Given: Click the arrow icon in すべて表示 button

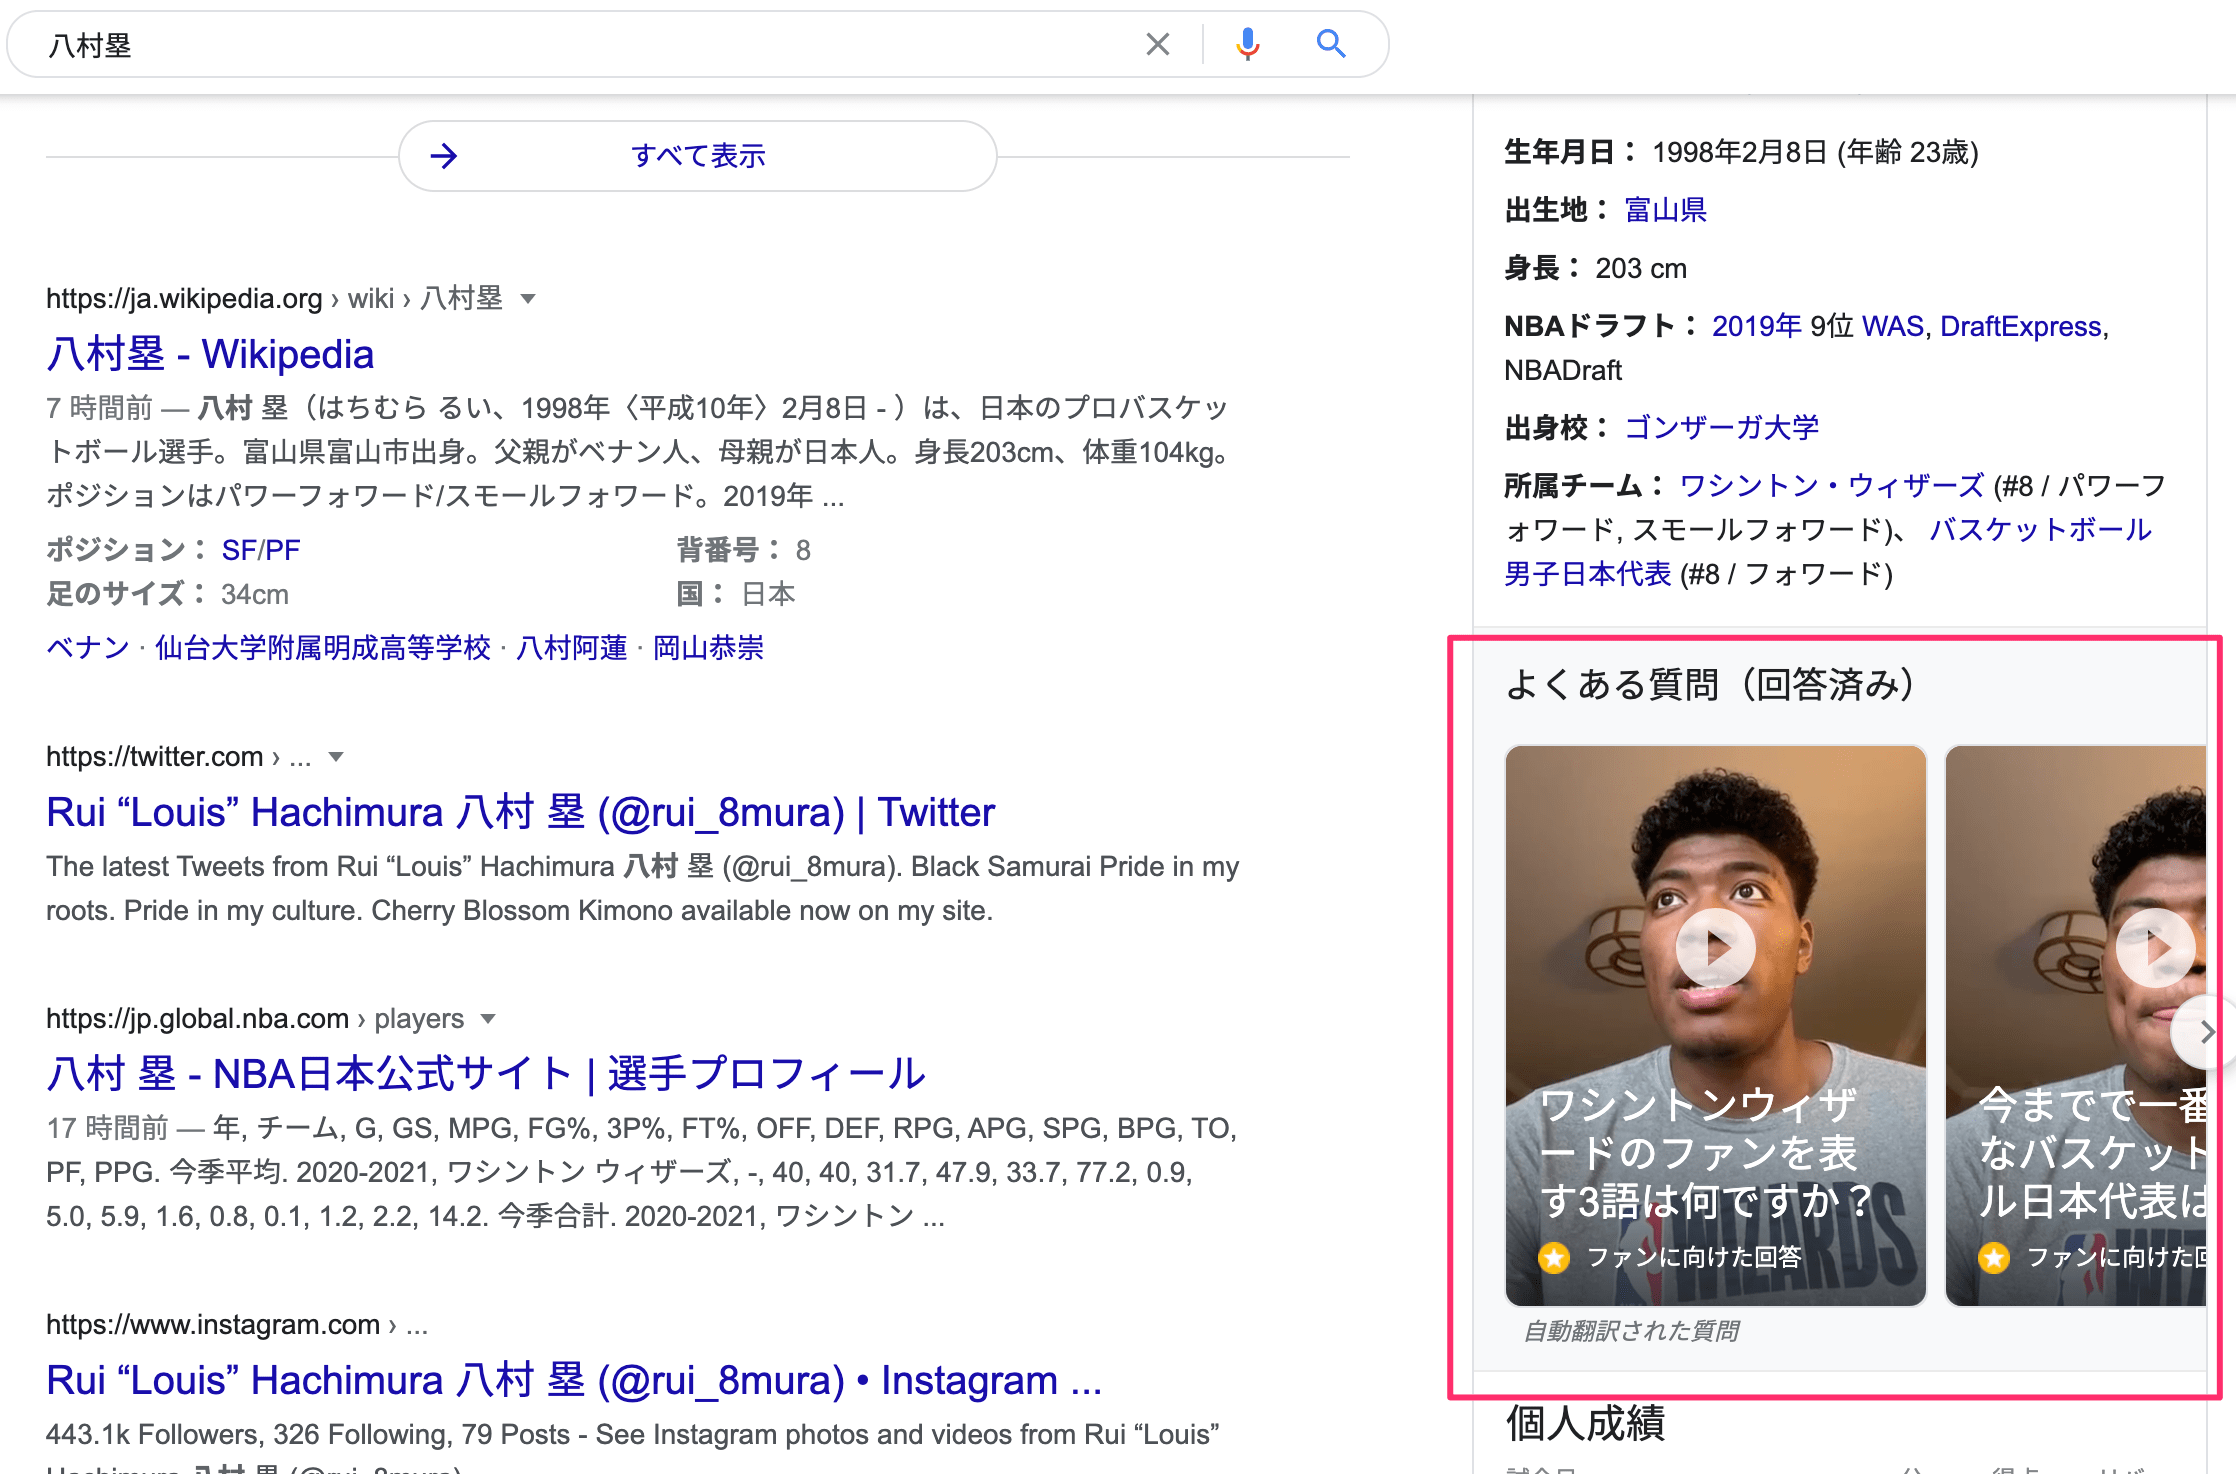Looking at the screenshot, I should [443, 156].
